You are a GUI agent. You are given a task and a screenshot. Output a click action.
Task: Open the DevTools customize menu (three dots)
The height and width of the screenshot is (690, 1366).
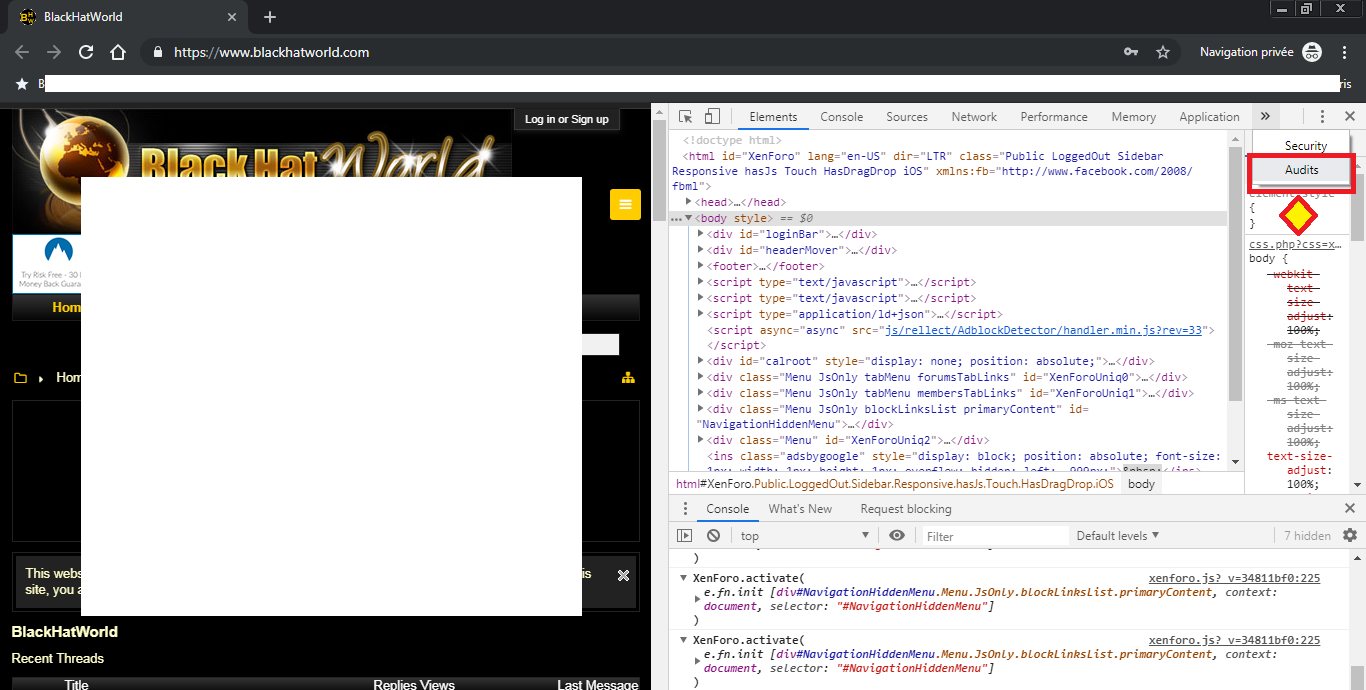(x=1322, y=117)
